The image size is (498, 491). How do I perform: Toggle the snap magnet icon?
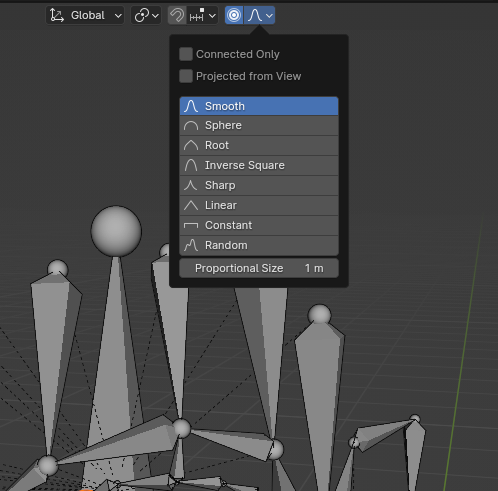click(x=177, y=15)
